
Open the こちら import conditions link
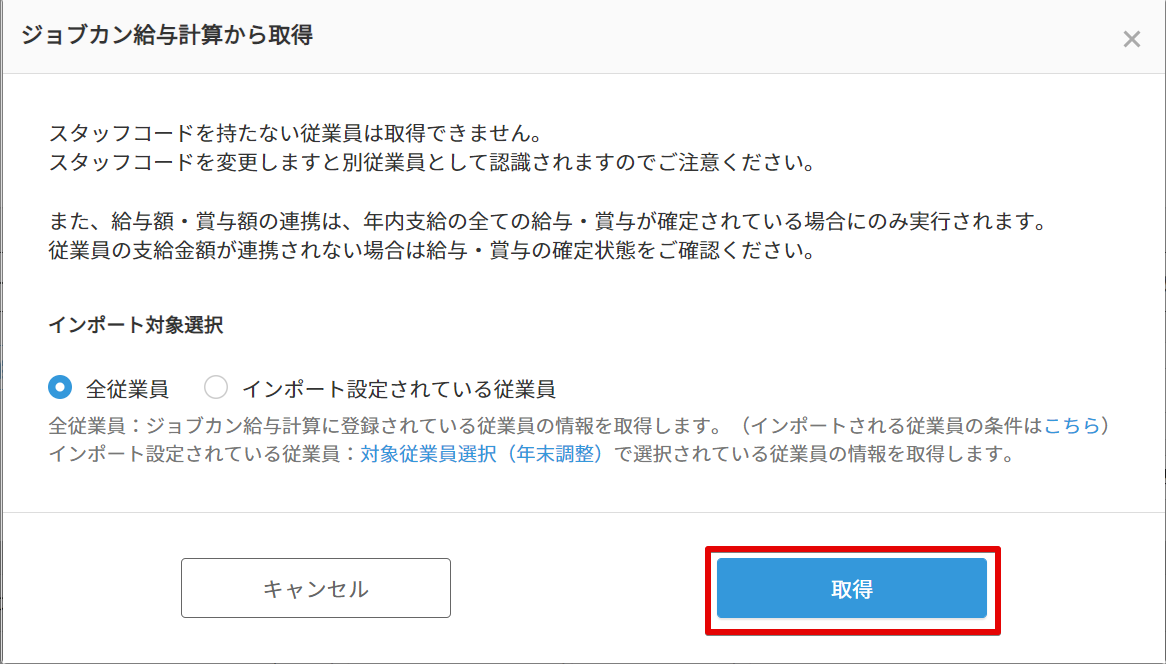[x=1071, y=426]
